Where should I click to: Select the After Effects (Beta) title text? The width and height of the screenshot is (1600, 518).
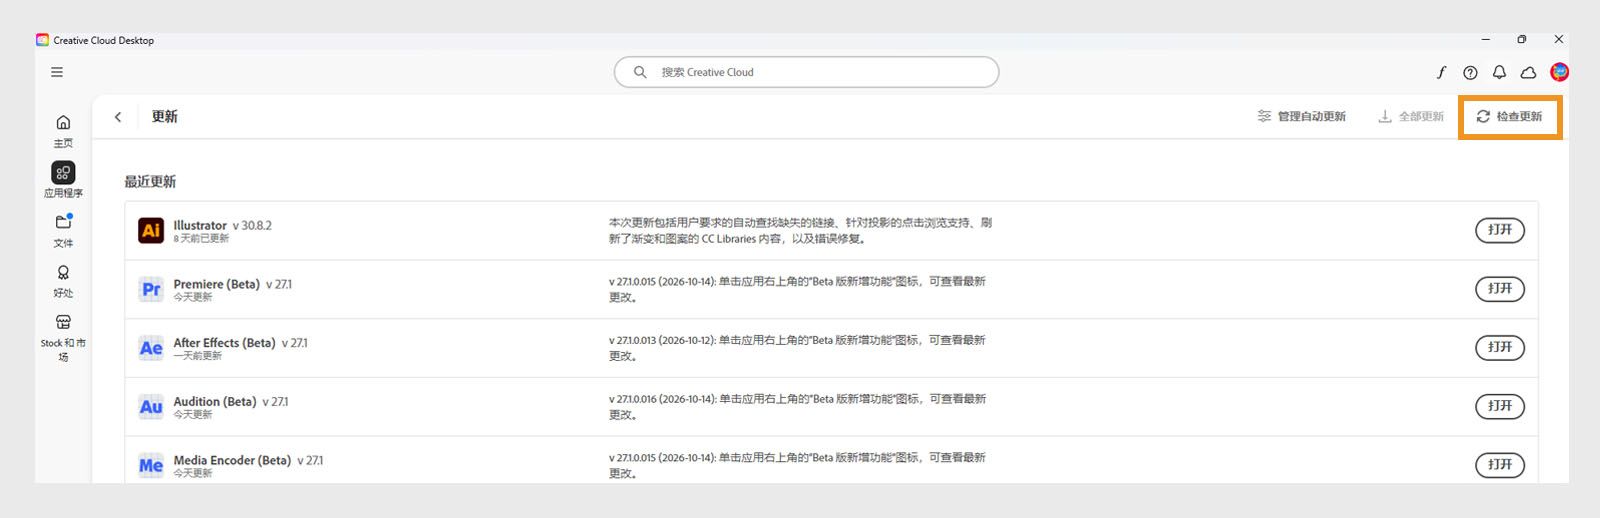[224, 343]
